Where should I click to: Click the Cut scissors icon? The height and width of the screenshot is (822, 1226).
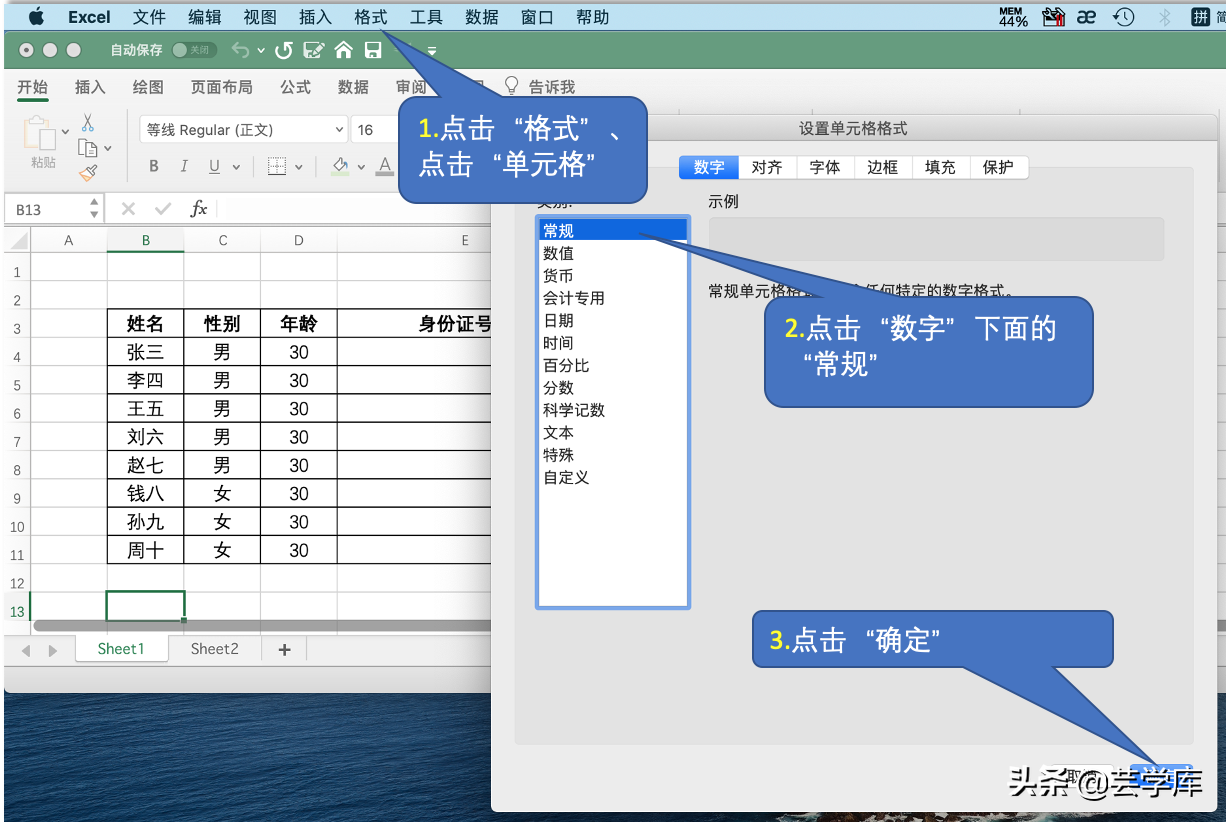point(88,123)
